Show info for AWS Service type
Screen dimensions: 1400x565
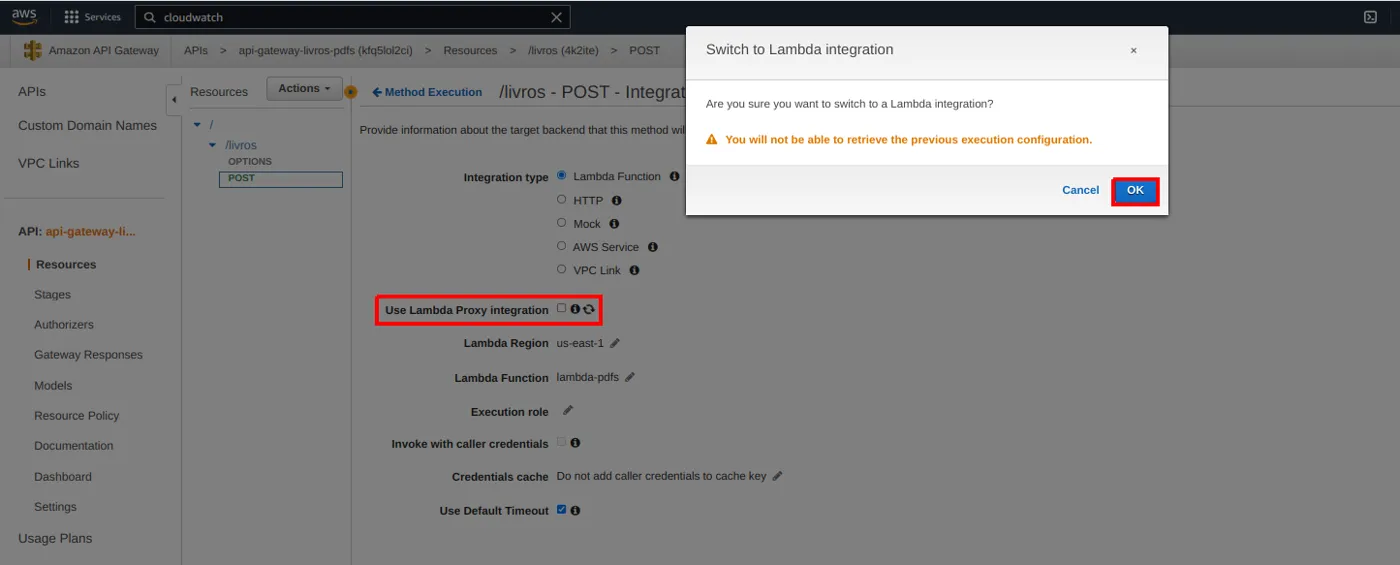point(652,247)
